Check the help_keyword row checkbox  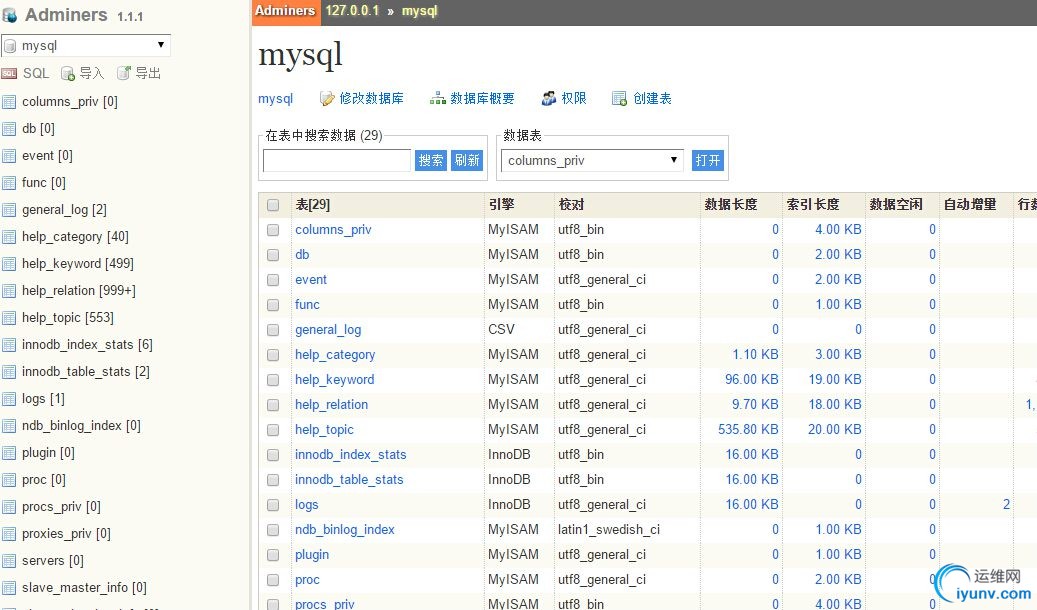click(273, 380)
